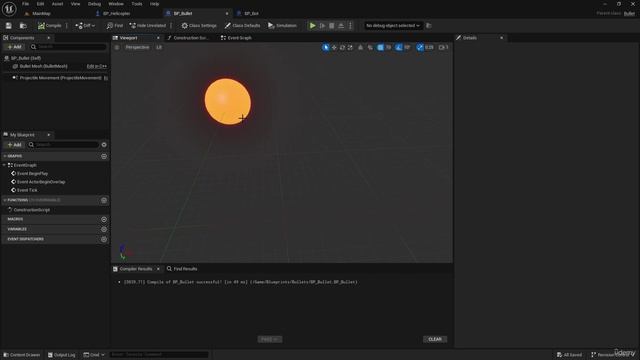Add a new event dispatcher with plus icon
Image resolution: width=640 pixels, height=360 pixels.
tap(104, 240)
